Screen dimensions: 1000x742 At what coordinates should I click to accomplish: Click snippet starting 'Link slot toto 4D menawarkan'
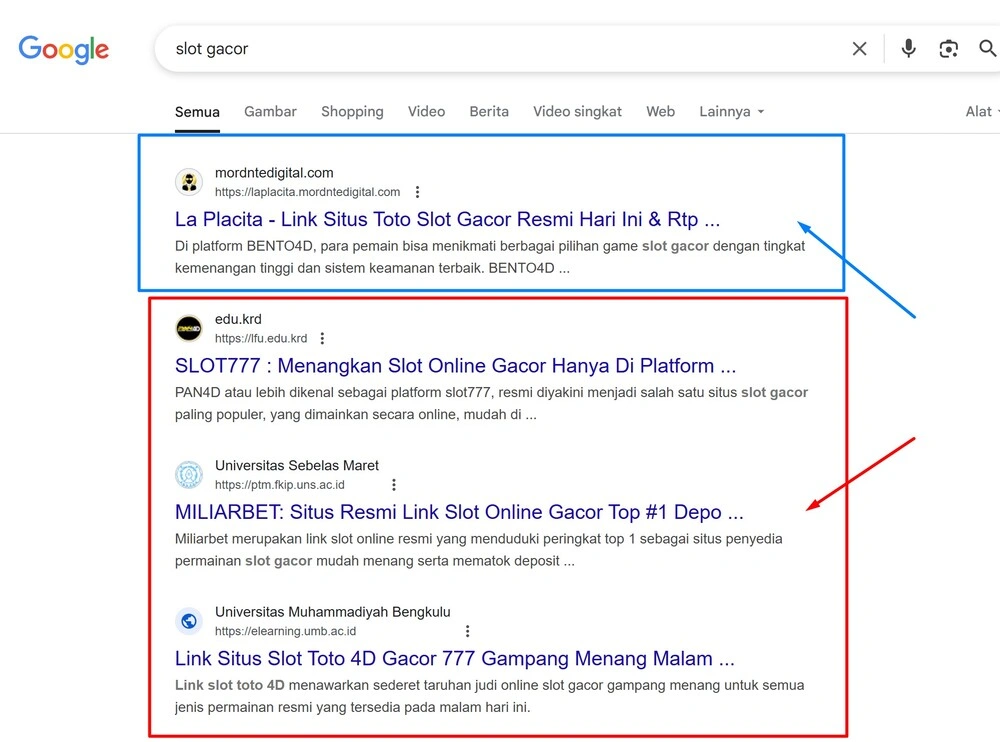point(489,696)
